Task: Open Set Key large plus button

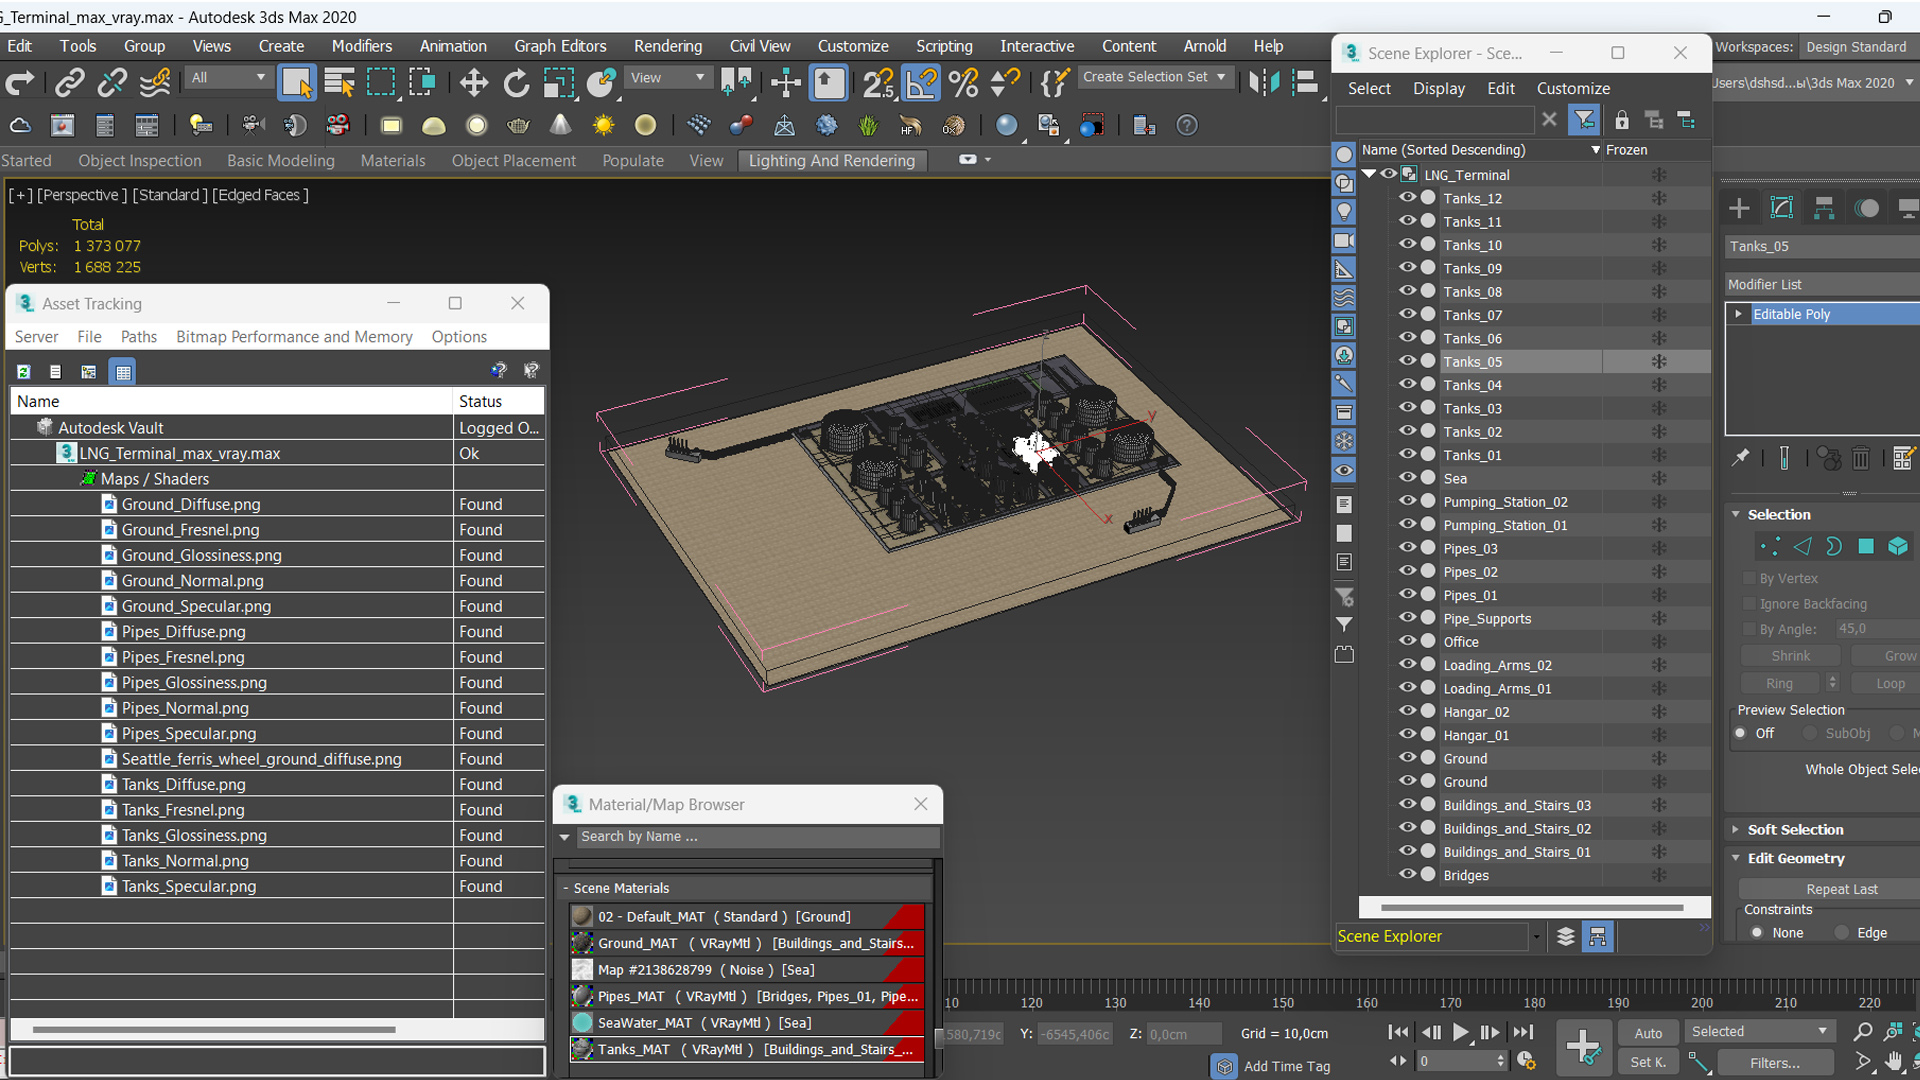Action: 1583,1047
